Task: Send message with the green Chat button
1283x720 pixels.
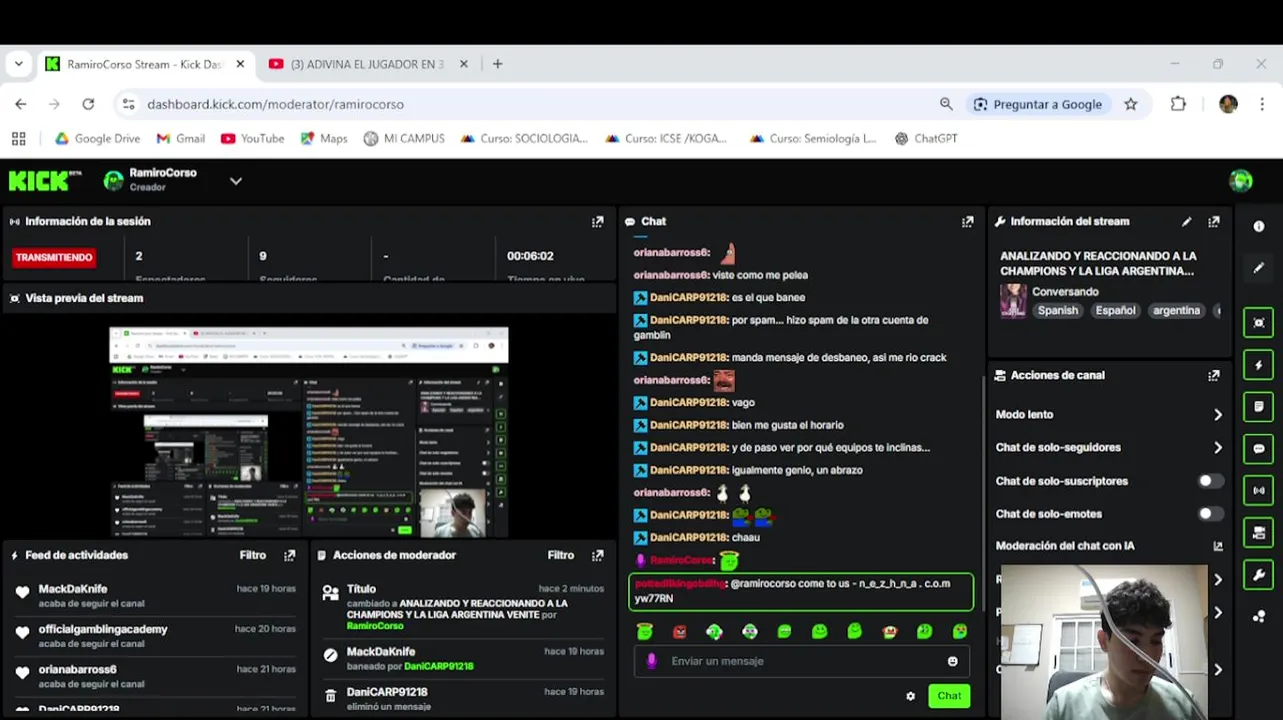Action: pos(949,696)
